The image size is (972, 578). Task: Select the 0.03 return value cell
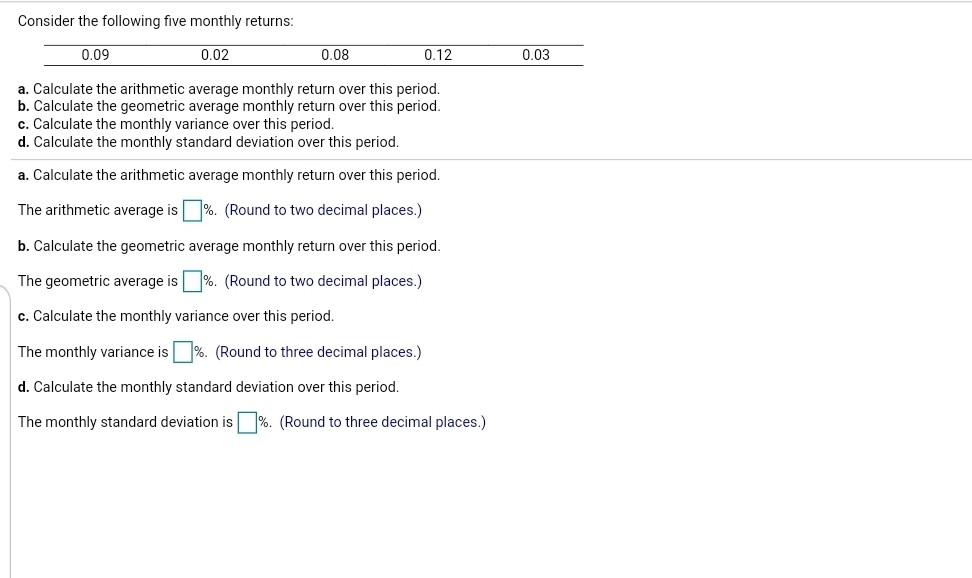coord(536,55)
